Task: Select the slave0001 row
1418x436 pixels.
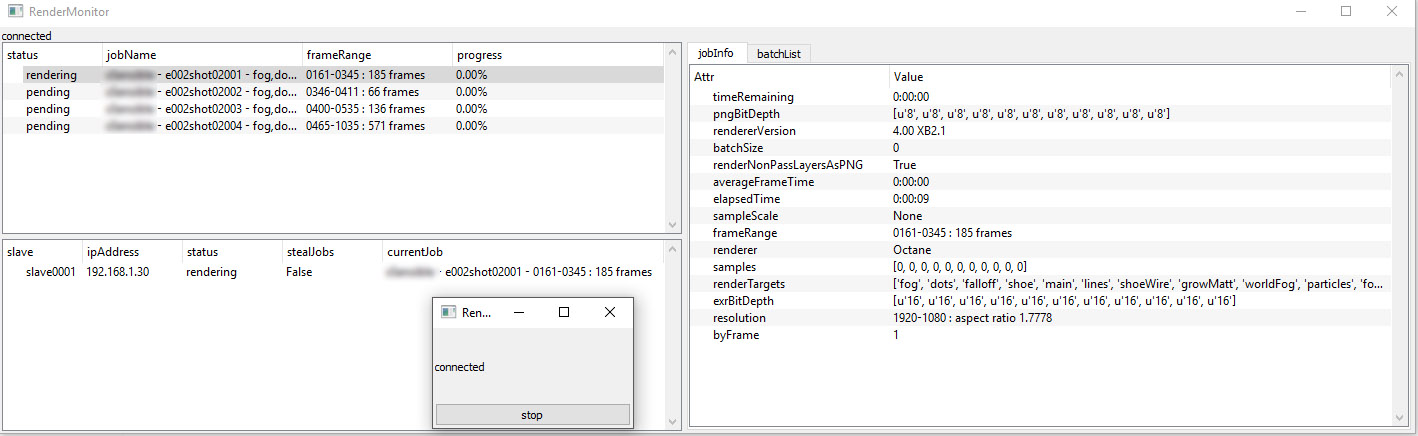Action: (x=51, y=272)
